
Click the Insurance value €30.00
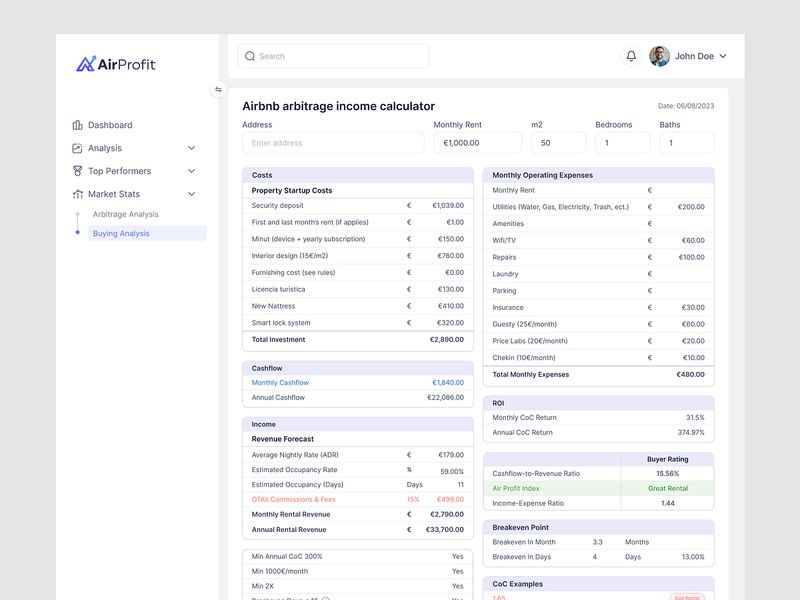coord(693,308)
